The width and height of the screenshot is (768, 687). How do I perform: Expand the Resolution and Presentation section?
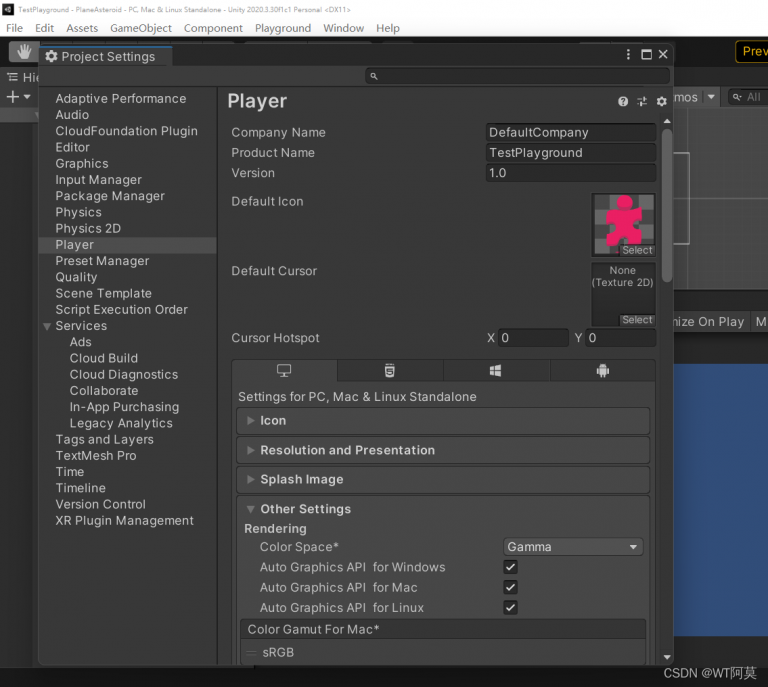click(347, 450)
